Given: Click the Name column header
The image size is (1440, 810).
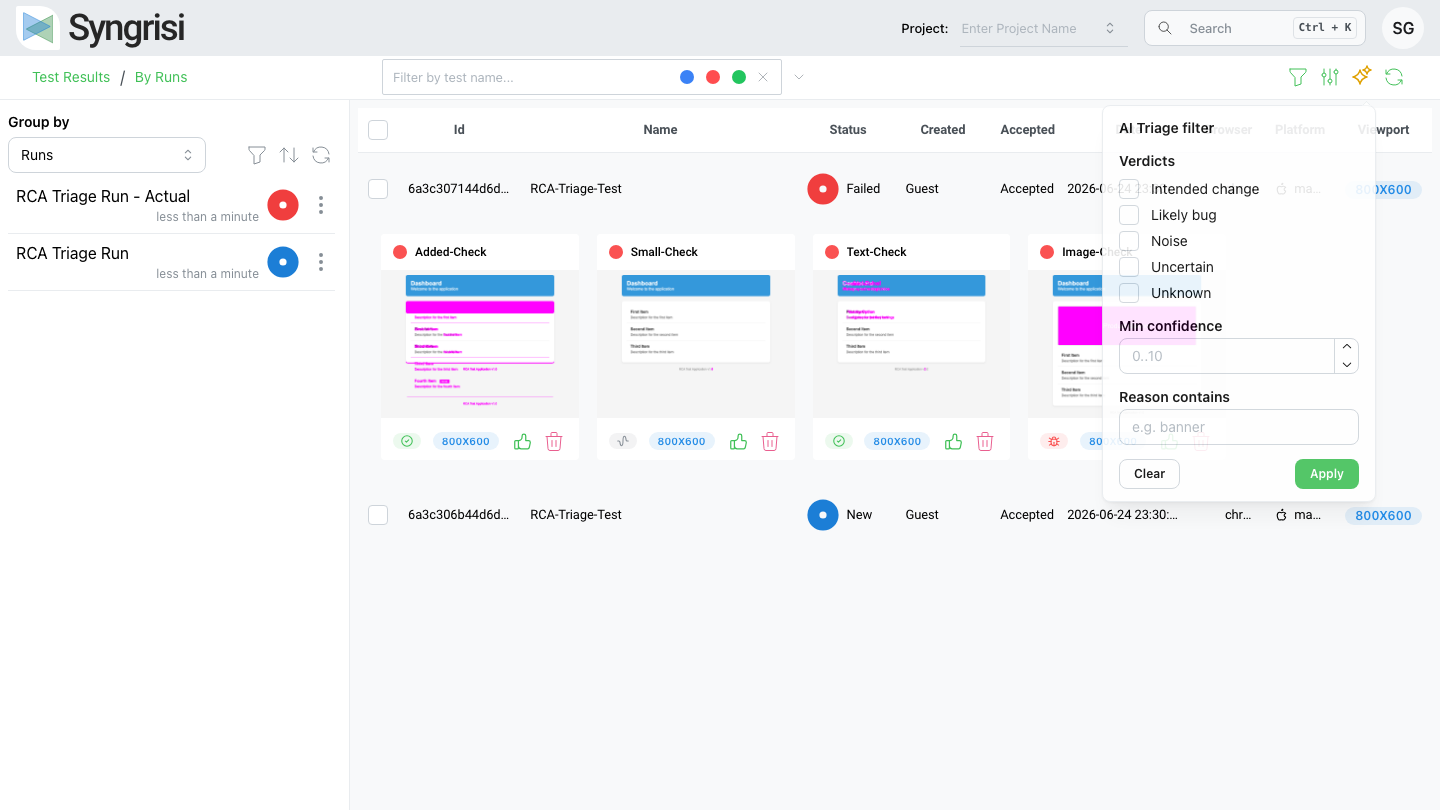Looking at the screenshot, I should point(660,130).
